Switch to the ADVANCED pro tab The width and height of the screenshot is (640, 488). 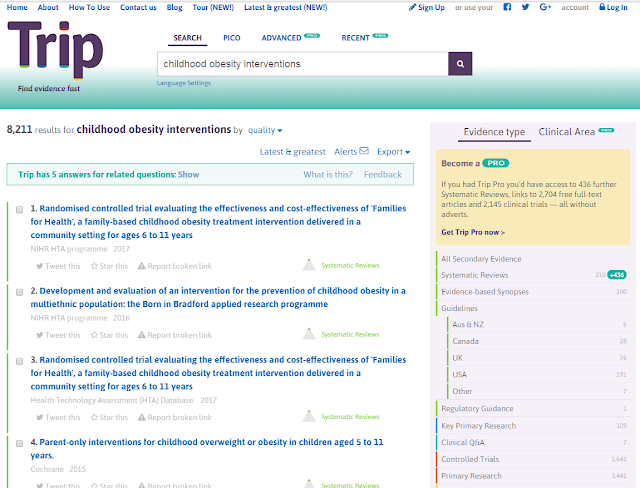[290, 38]
